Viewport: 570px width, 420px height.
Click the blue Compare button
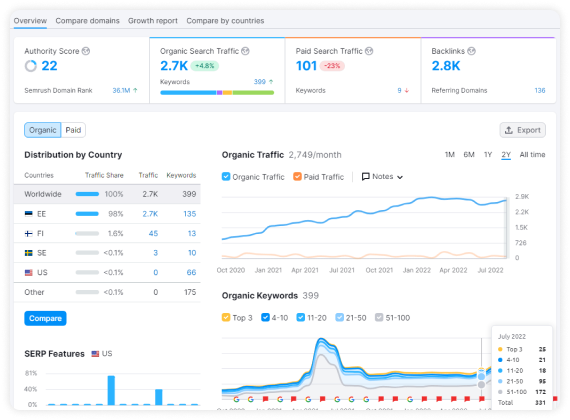click(45, 319)
